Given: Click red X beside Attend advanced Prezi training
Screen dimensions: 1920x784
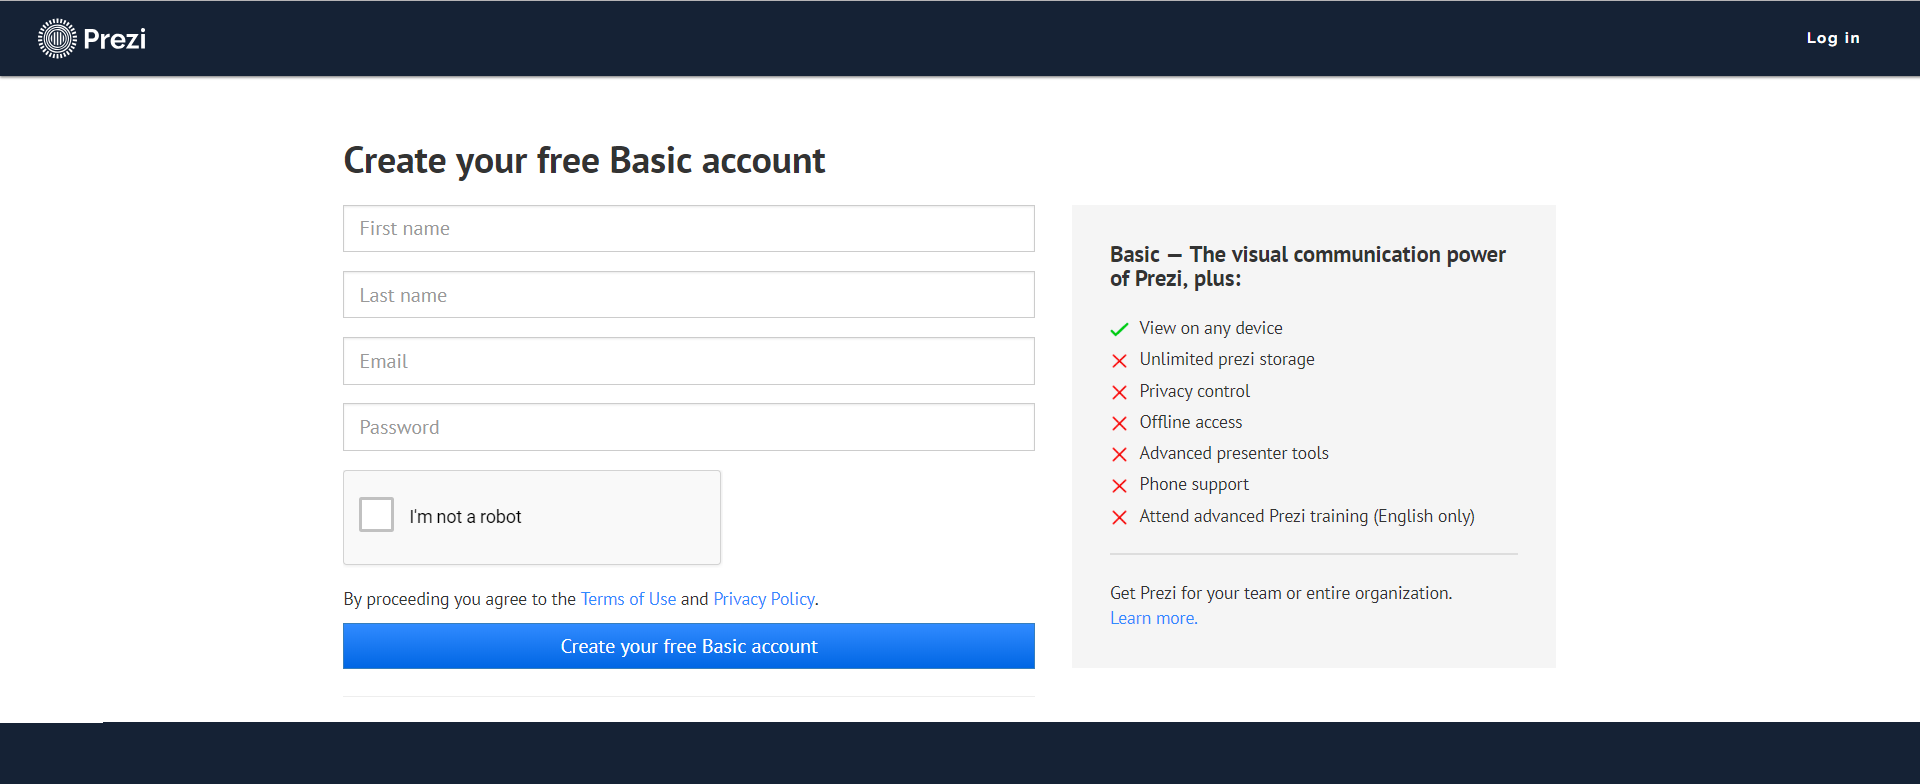Looking at the screenshot, I should pos(1119,517).
